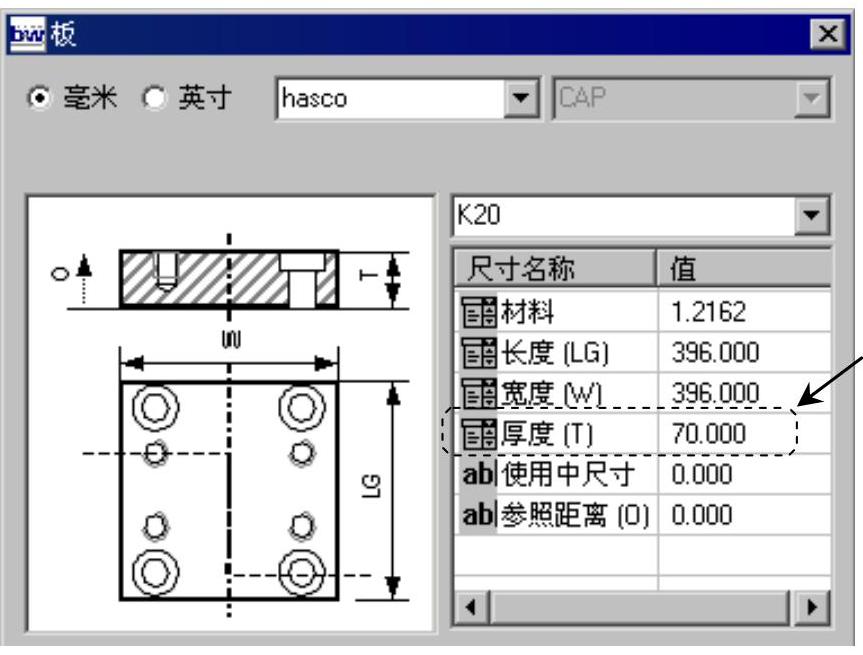Select the thickness value 70.000
The height and width of the screenshot is (655, 863).
point(709,434)
